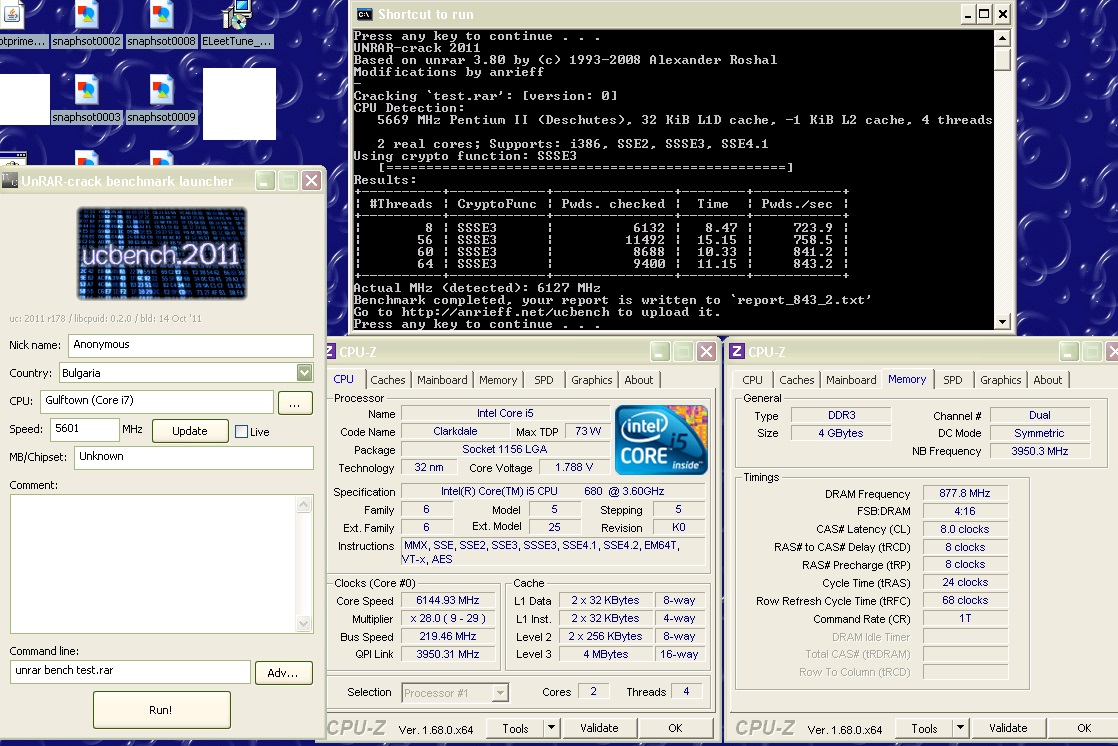Open the SPD tab in right CPU-Z window
1118x746 pixels.
point(953,380)
